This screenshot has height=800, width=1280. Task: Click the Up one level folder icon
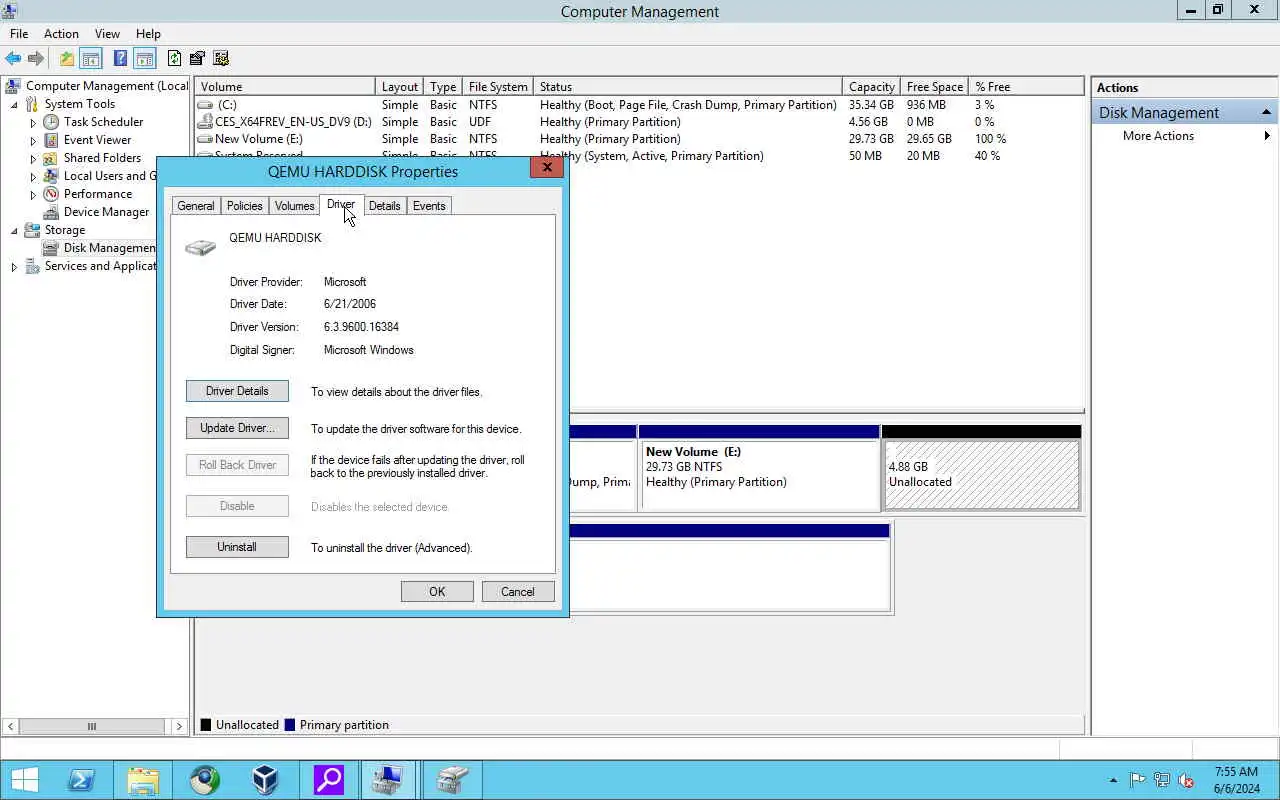[x=66, y=59]
